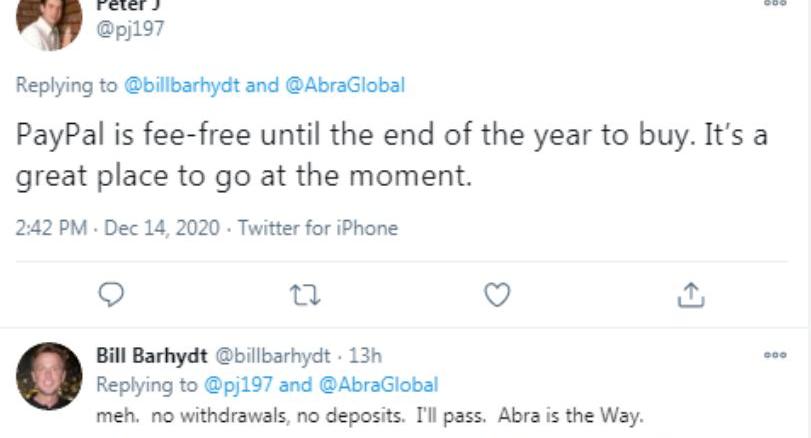Image resolution: width=811 pixels, height=438 pixels.
Task: Open @billbarhydt mention in main tweet's reply line
Action: click(182, 85)
